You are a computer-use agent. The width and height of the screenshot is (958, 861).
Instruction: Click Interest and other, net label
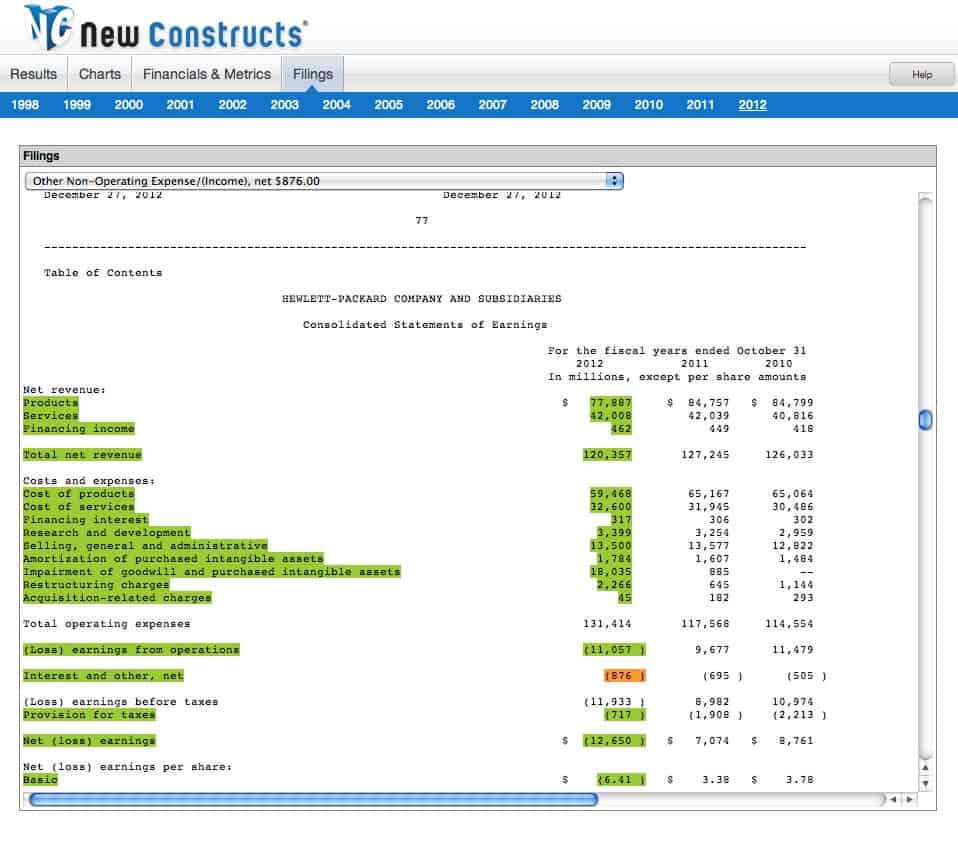tap(103, 676)
